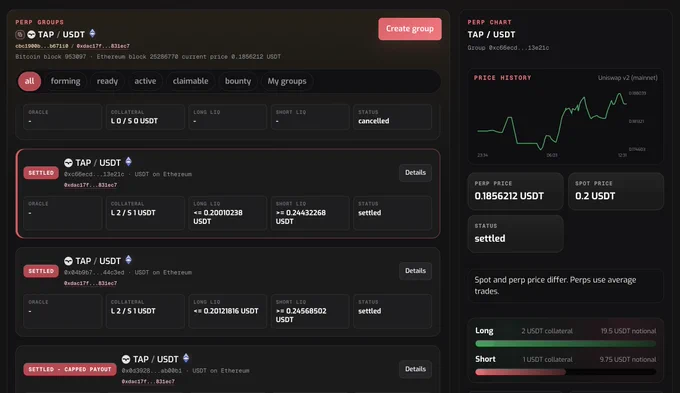Viewport: 680px width, 393px height.
Task: Click '9.75 USDT notional' short value
Action: tap(628, 360)
